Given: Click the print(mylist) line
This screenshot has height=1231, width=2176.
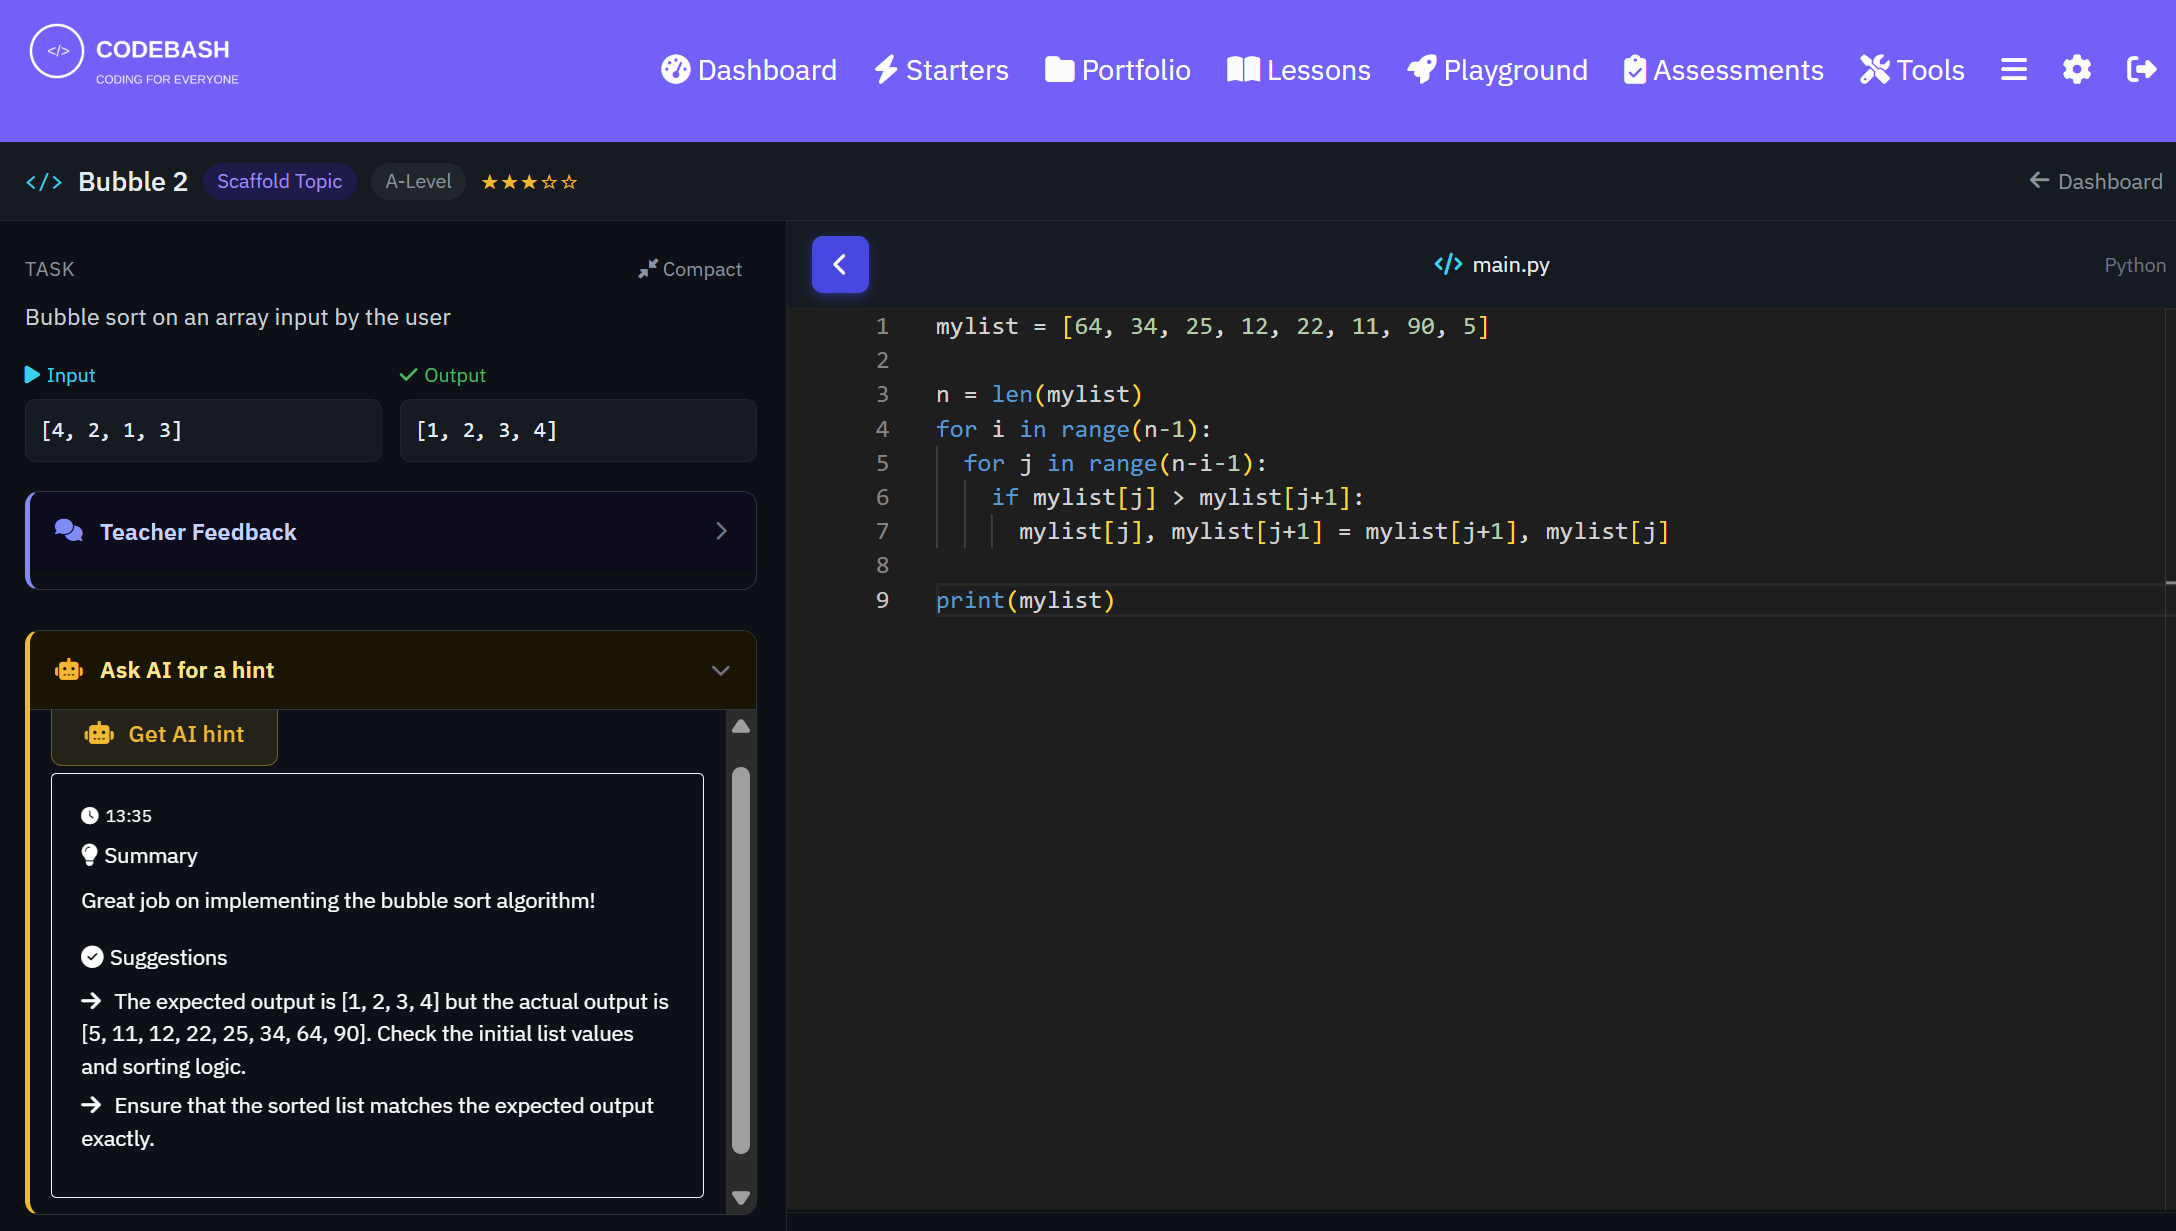Looking at the screenshot, I should pos(1025,600).
